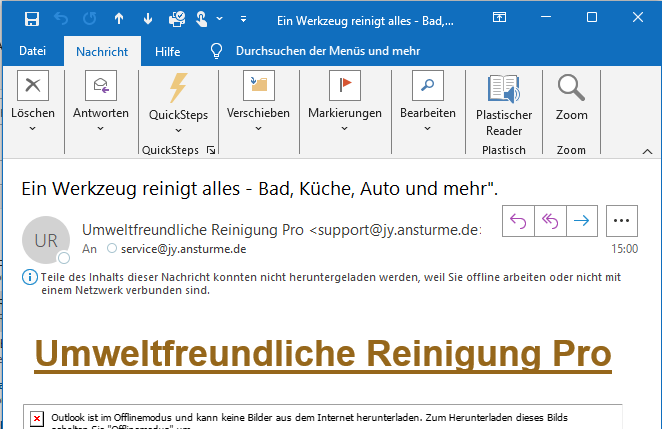Image resolution: width=662 pixels, height=431 pixels.
Task: Expand the Löschen dropdown
Action: coord(33,128)
